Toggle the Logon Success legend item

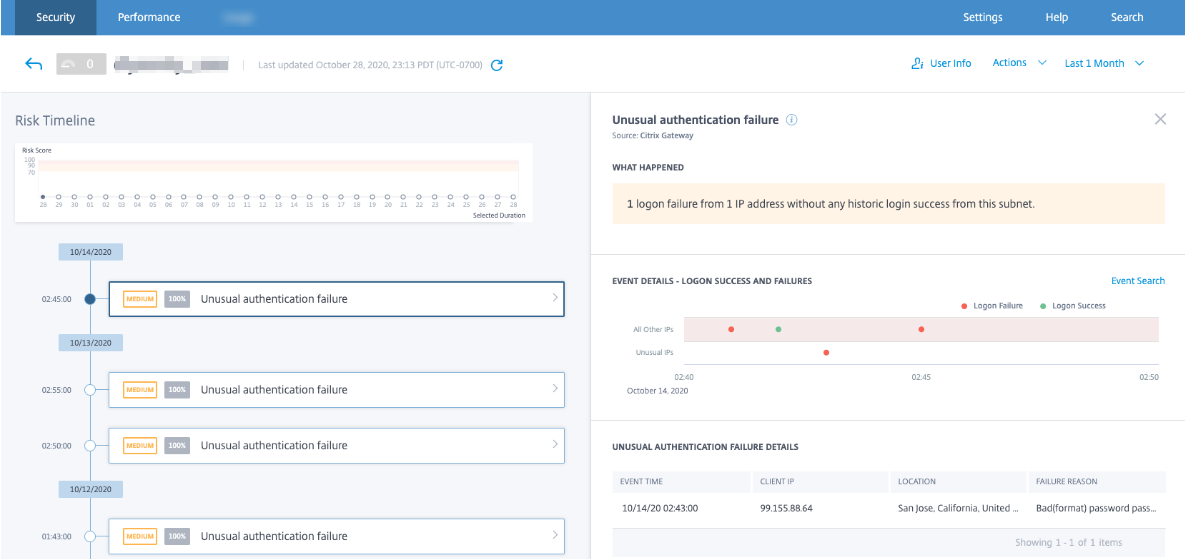[x=1072, y=306]
